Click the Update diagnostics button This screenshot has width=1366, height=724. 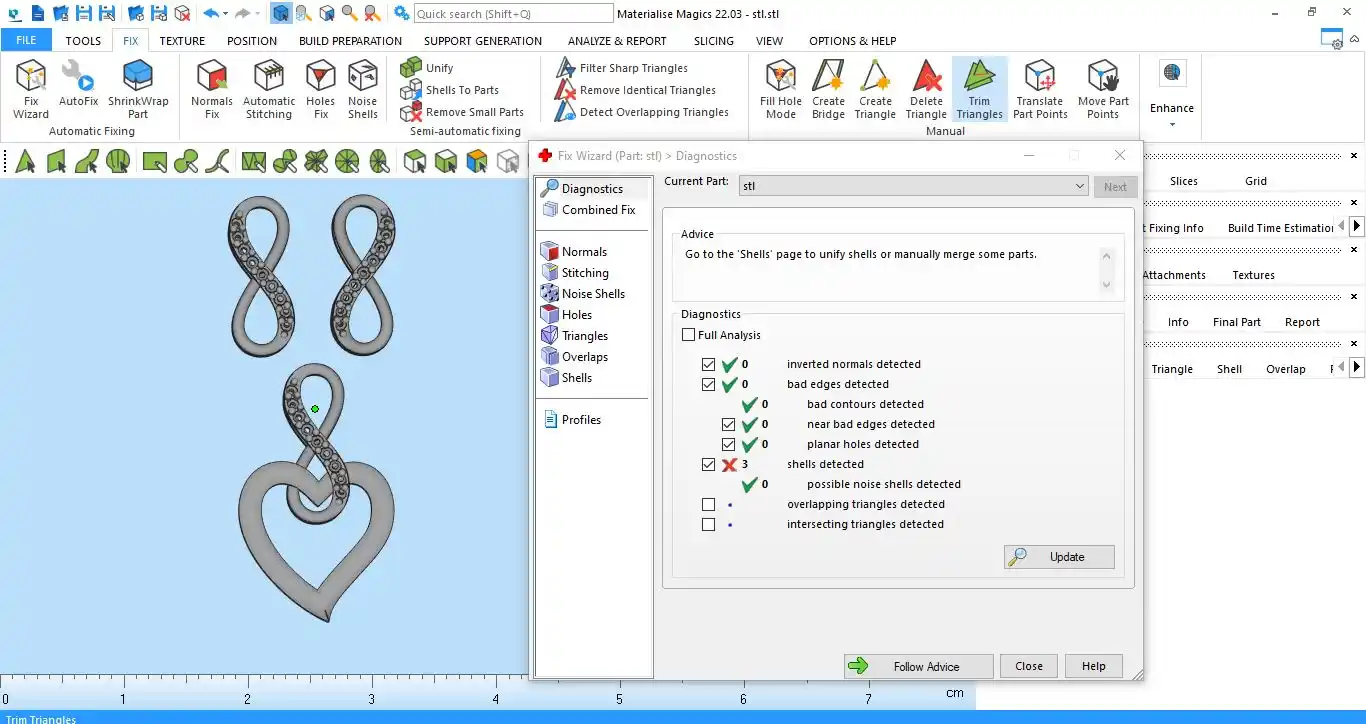click(x=1059, y=557)
